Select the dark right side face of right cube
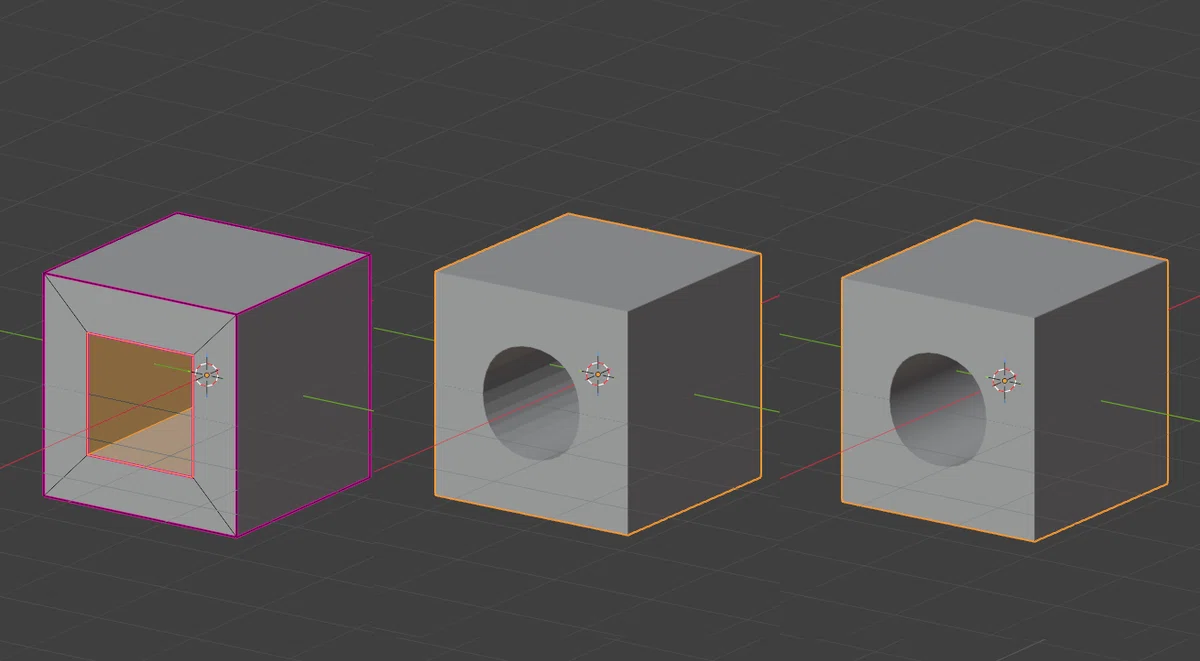 [x=1101, y=403]
